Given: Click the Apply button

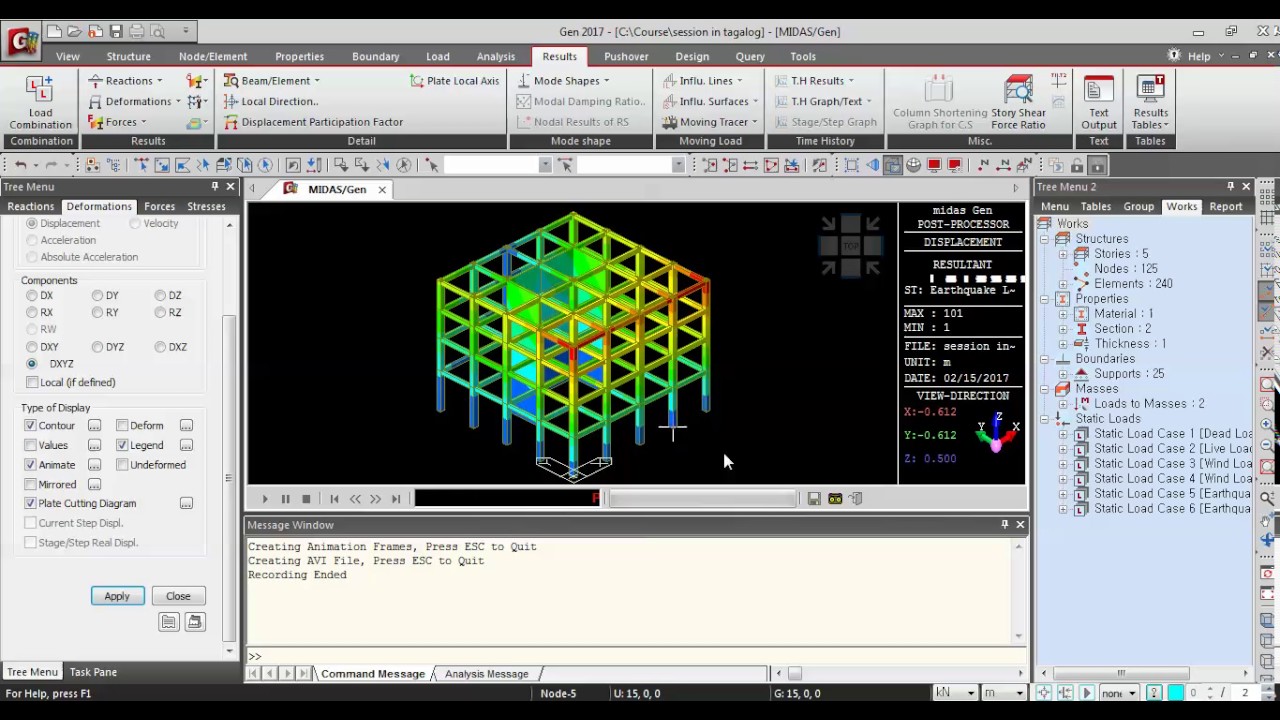Looking at the screenshot, I should coord(117,596).
